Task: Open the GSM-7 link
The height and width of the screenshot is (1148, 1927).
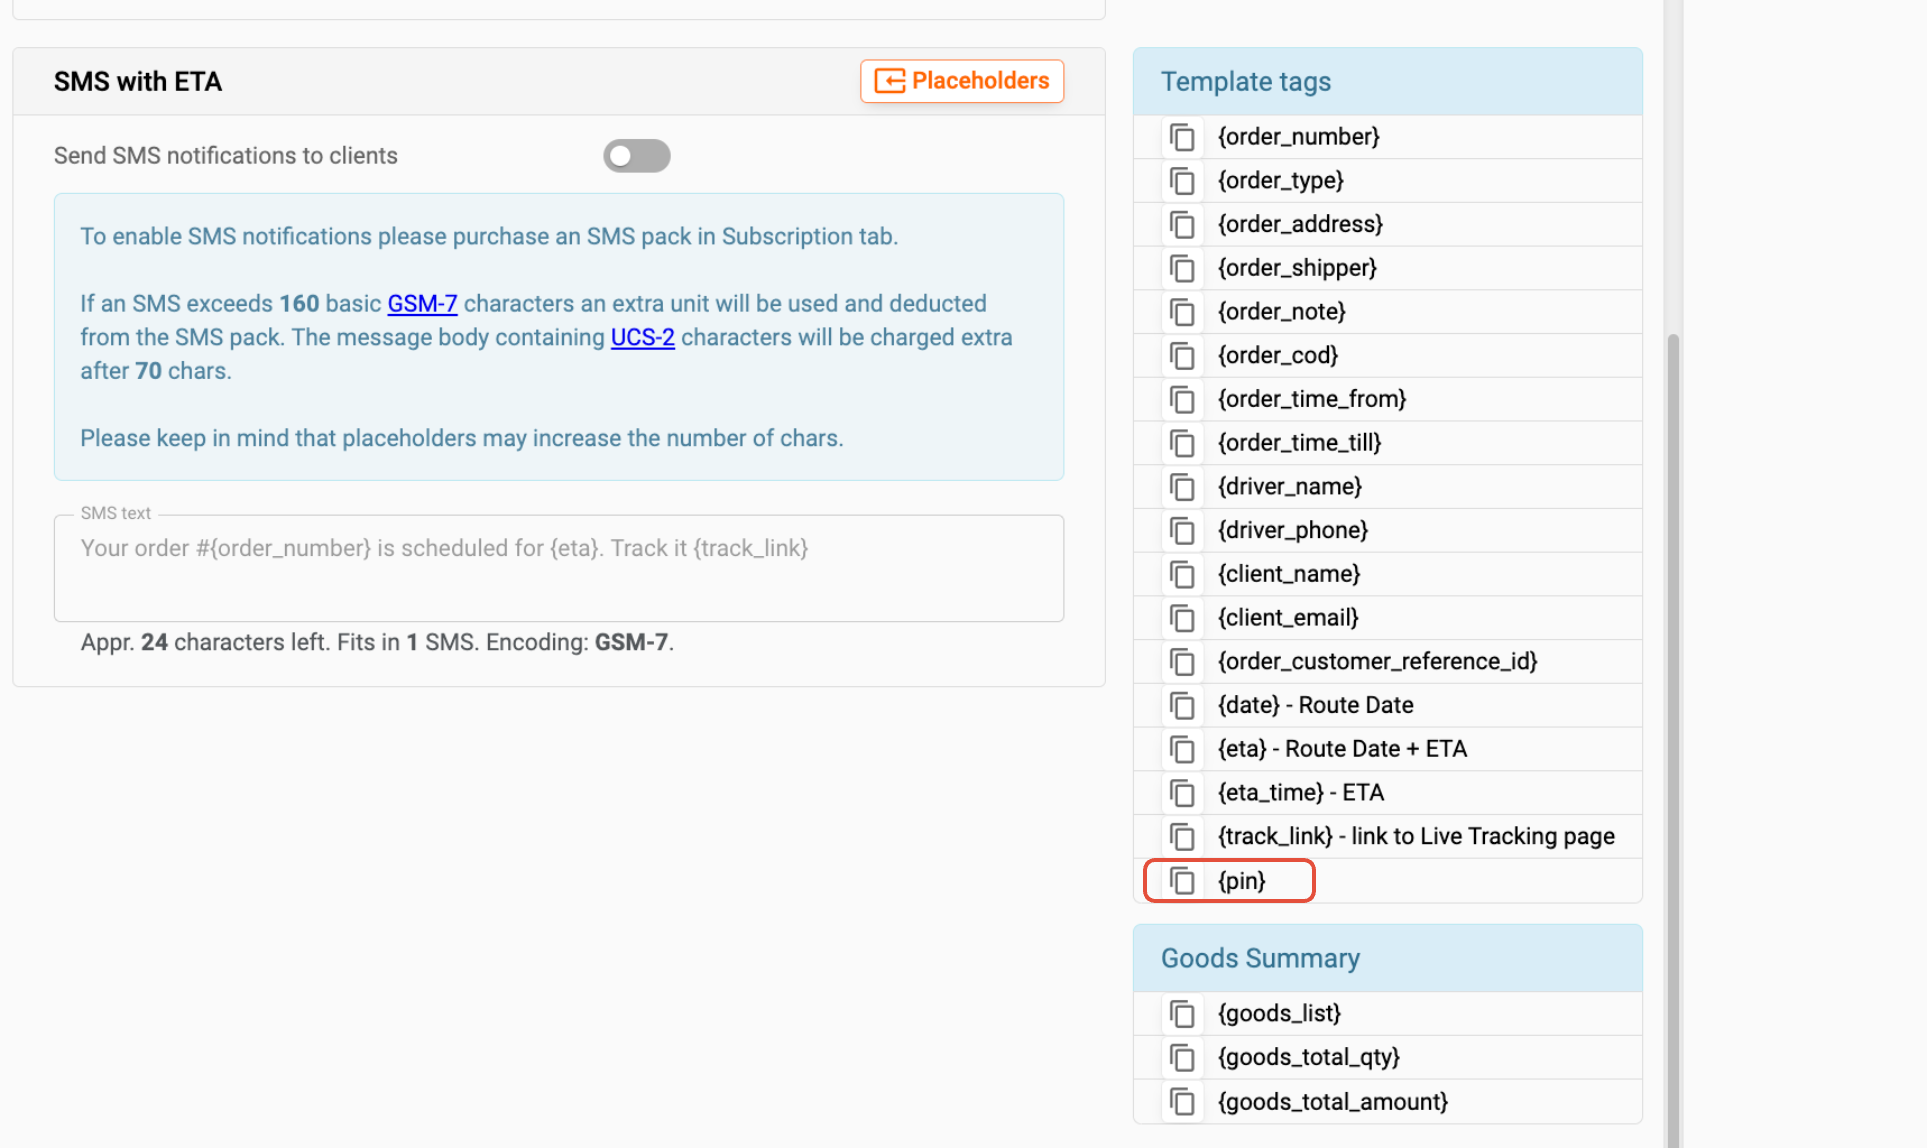Action: click(x=422, y=304)
